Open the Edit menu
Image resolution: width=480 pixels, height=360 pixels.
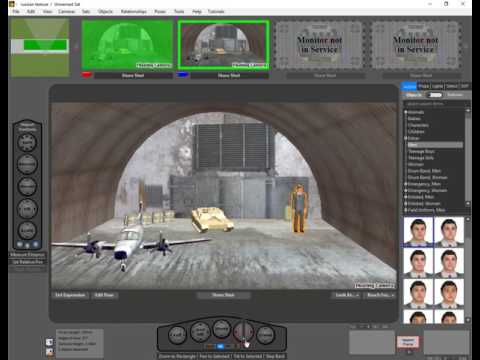tap(31, 12)
